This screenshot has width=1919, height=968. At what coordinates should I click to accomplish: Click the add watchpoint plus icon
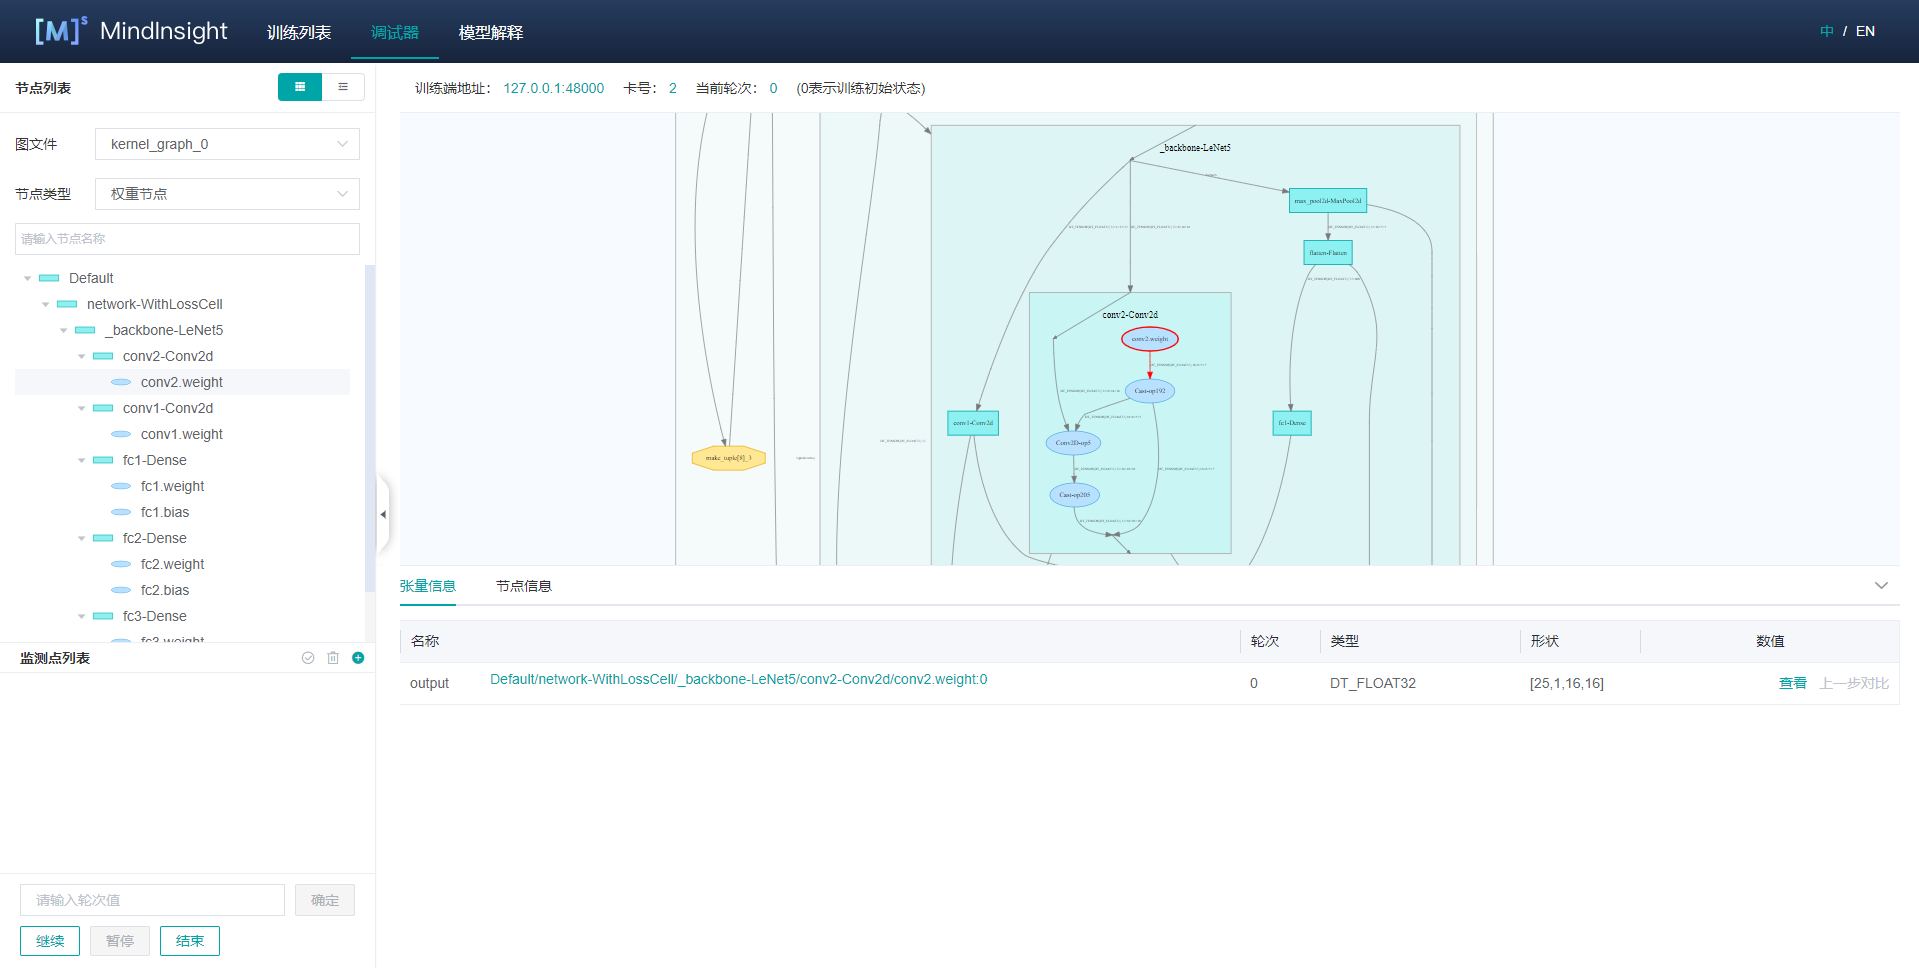pyautogui.click(x=358, y=658)
